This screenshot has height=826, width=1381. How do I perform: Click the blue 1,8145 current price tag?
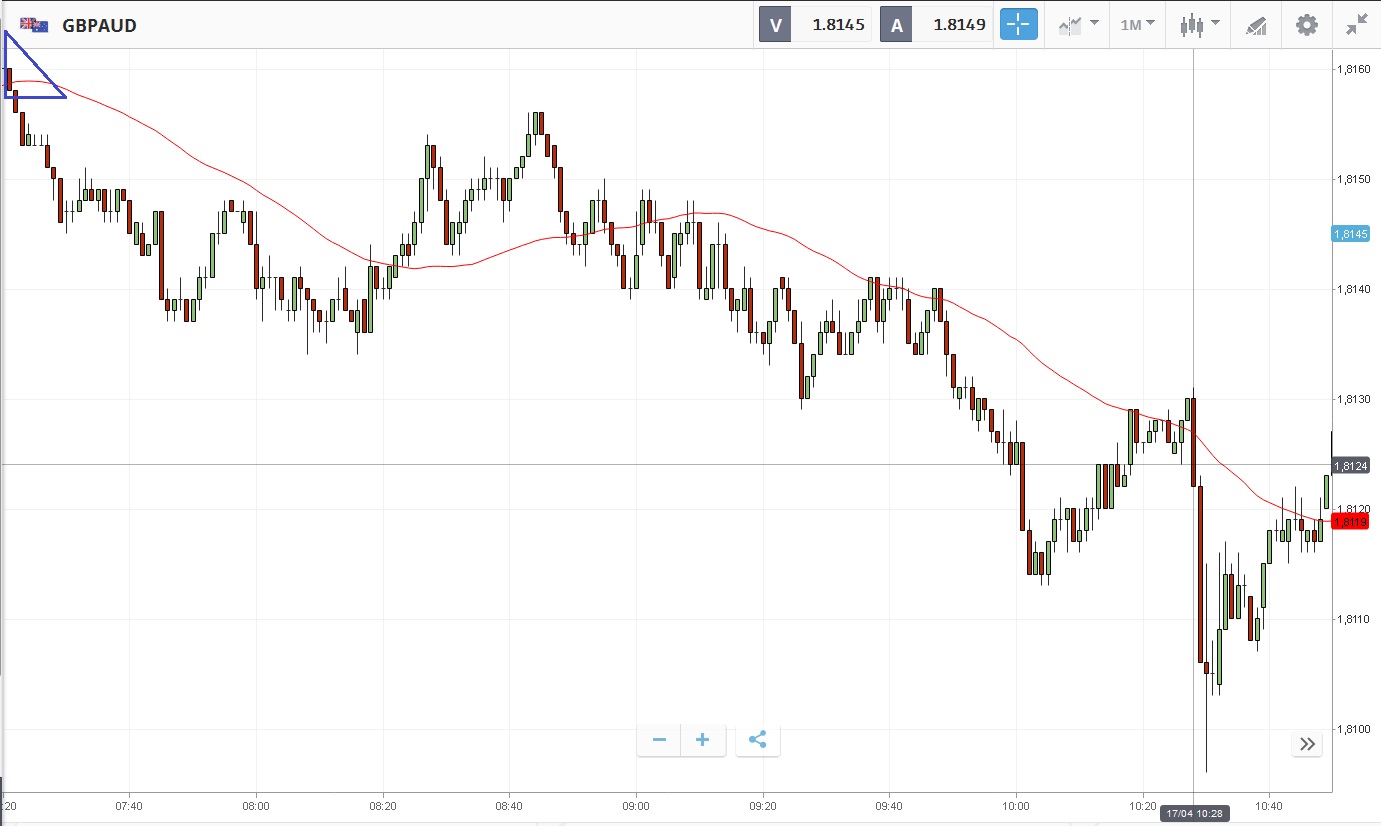point(1350,234)
